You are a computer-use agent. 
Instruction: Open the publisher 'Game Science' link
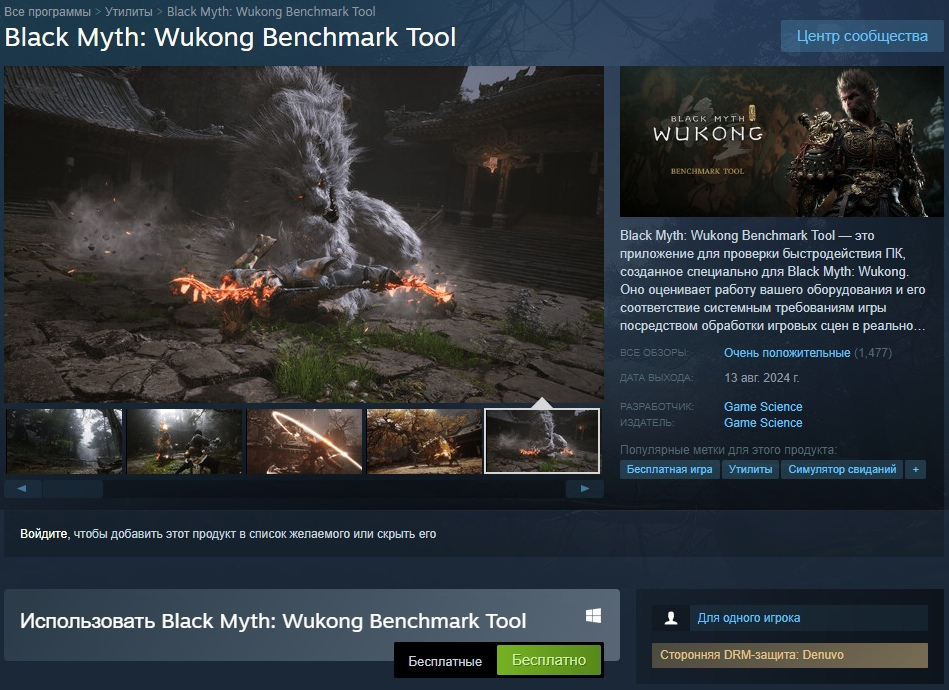[x=763, y=422]
